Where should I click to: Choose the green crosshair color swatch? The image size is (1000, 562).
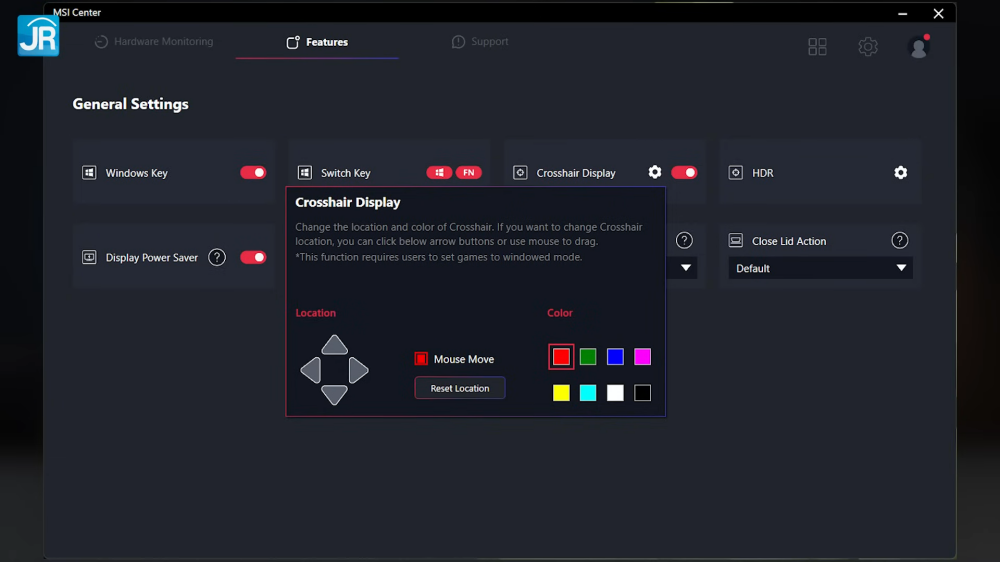pyautogui.click(x=588, y=357)
